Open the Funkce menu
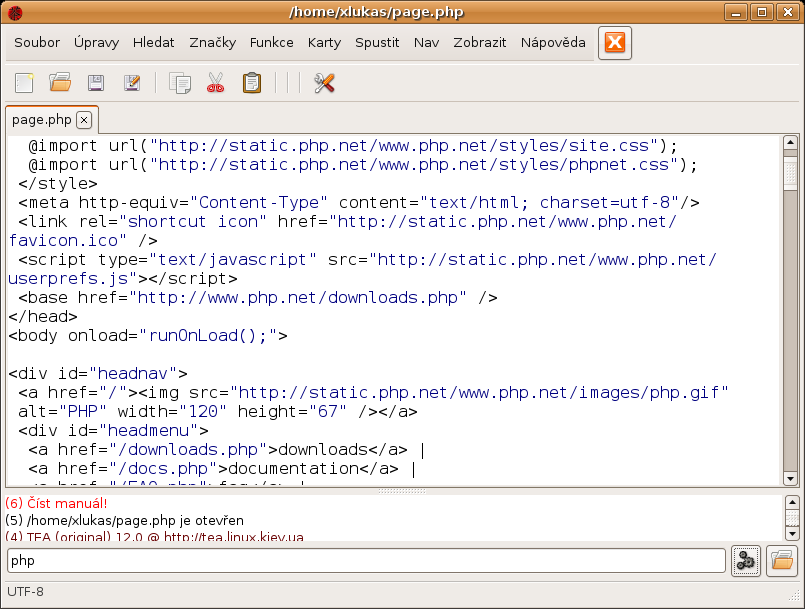805x609 pixels. click(272, 43)
